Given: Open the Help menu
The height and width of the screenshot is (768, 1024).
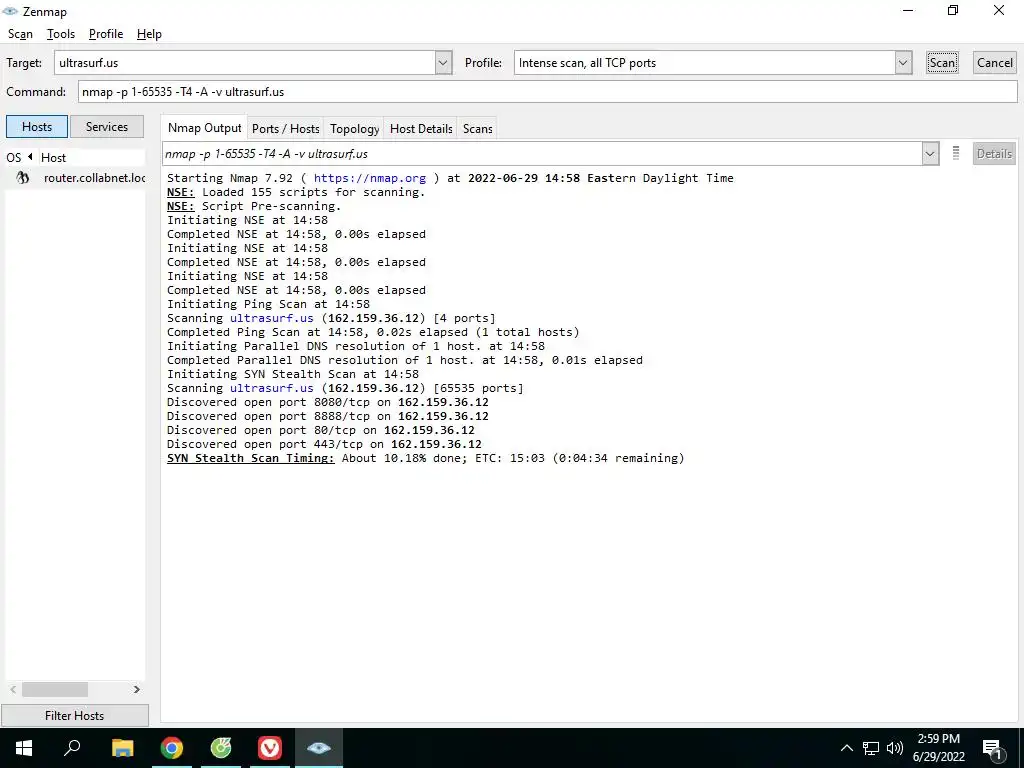Looking at the screenshot, I should (x=149, y=34).
